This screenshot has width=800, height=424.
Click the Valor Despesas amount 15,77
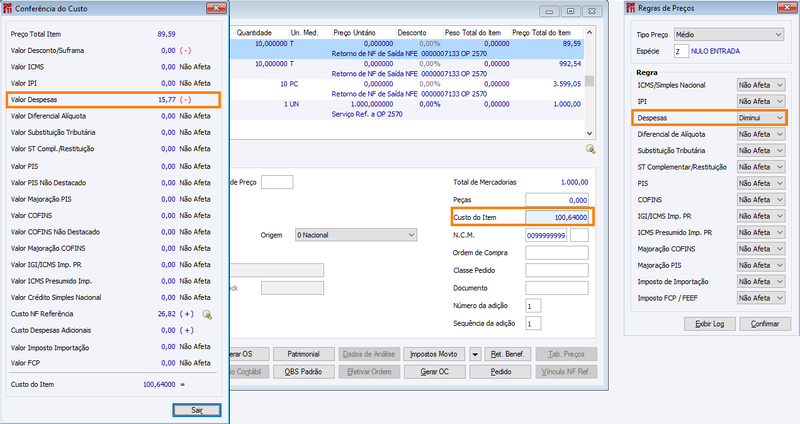click(x=167, y=99)
